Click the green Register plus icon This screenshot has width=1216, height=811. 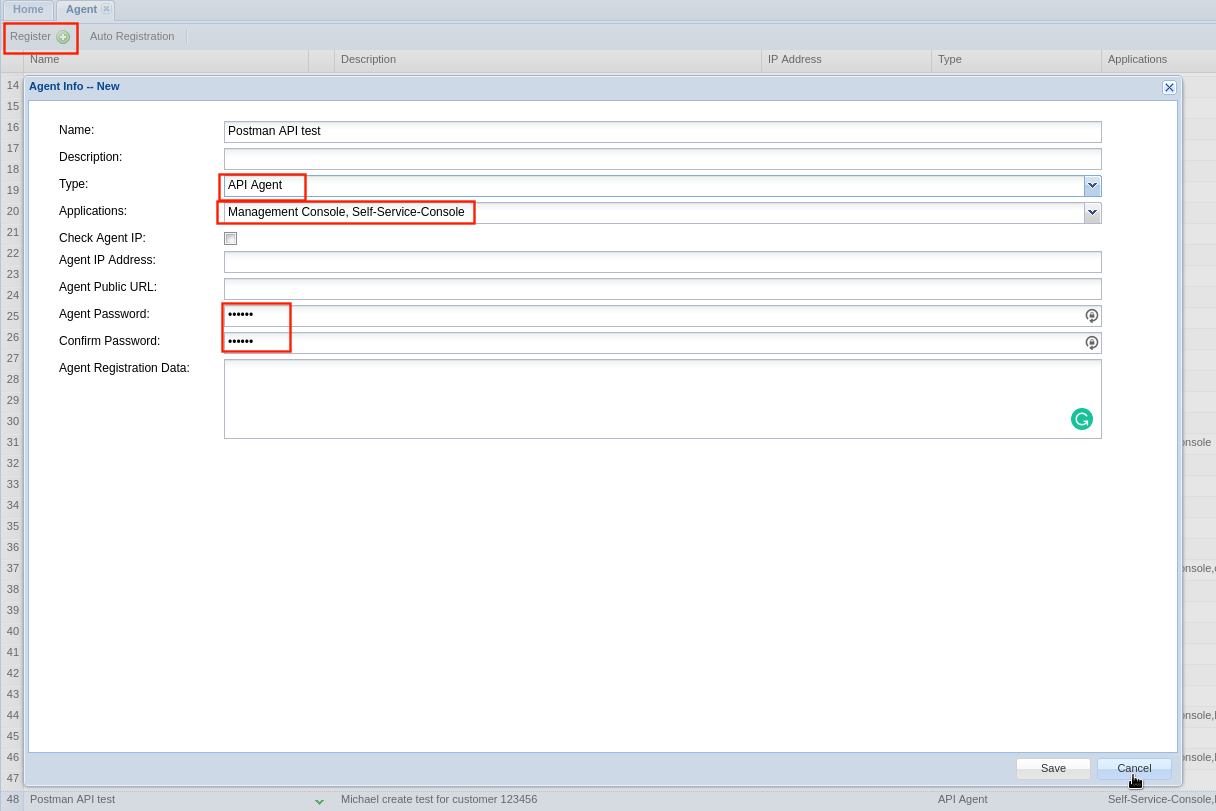pyautogui.click(x=63, y=37)
